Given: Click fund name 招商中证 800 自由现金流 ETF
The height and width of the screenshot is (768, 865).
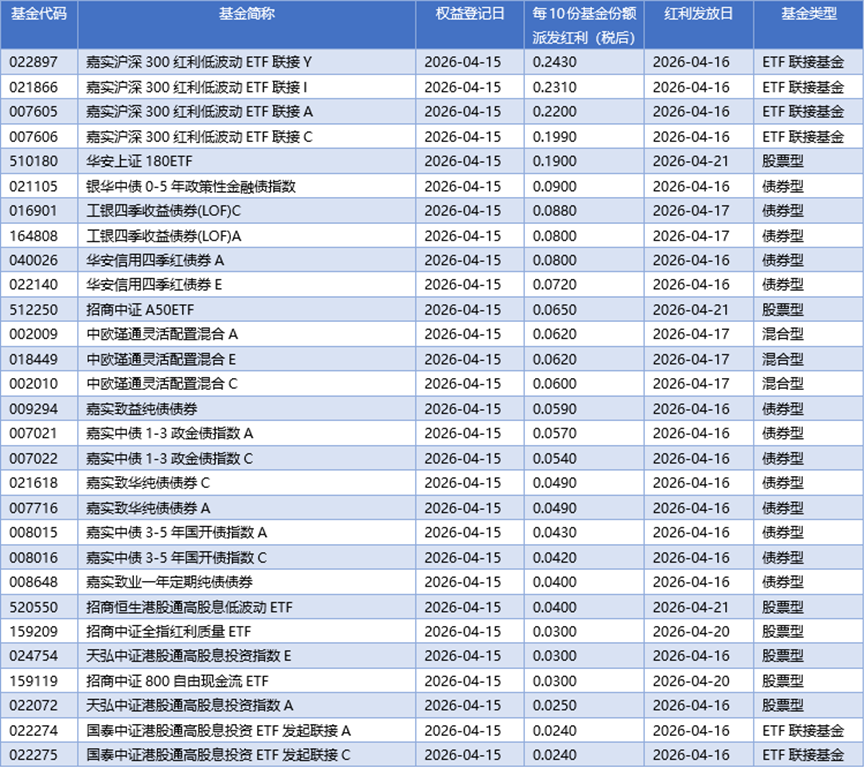Looking at the screenshot, I should 177,682.
